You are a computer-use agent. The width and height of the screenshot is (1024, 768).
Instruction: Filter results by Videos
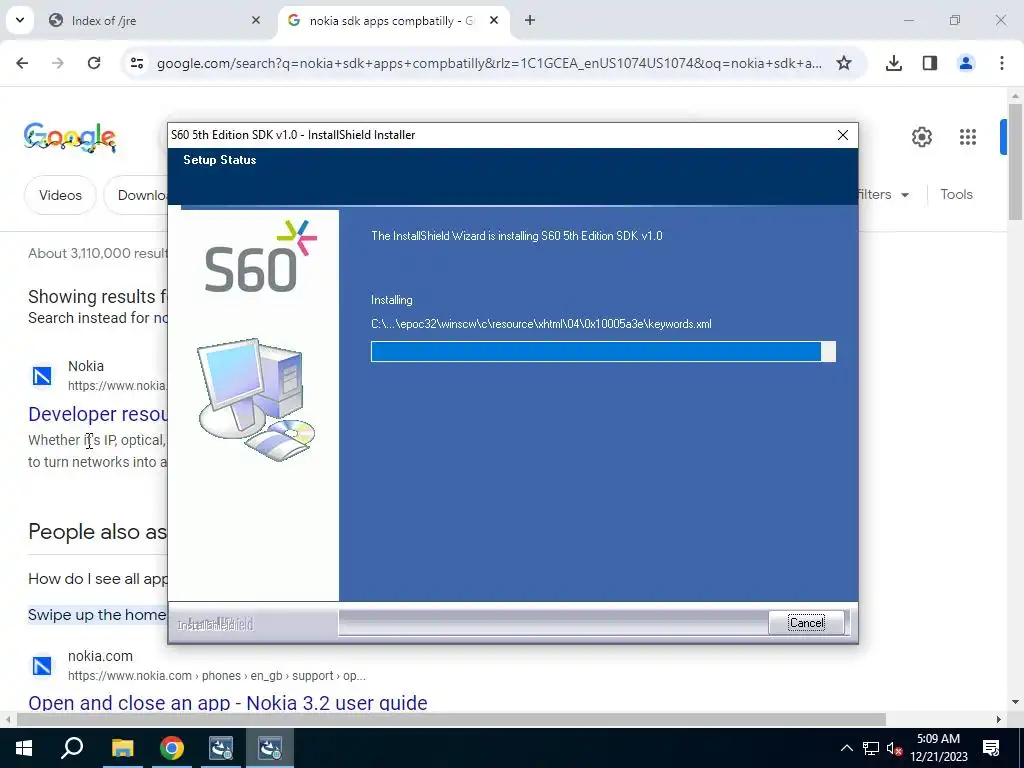pos(60,195)
